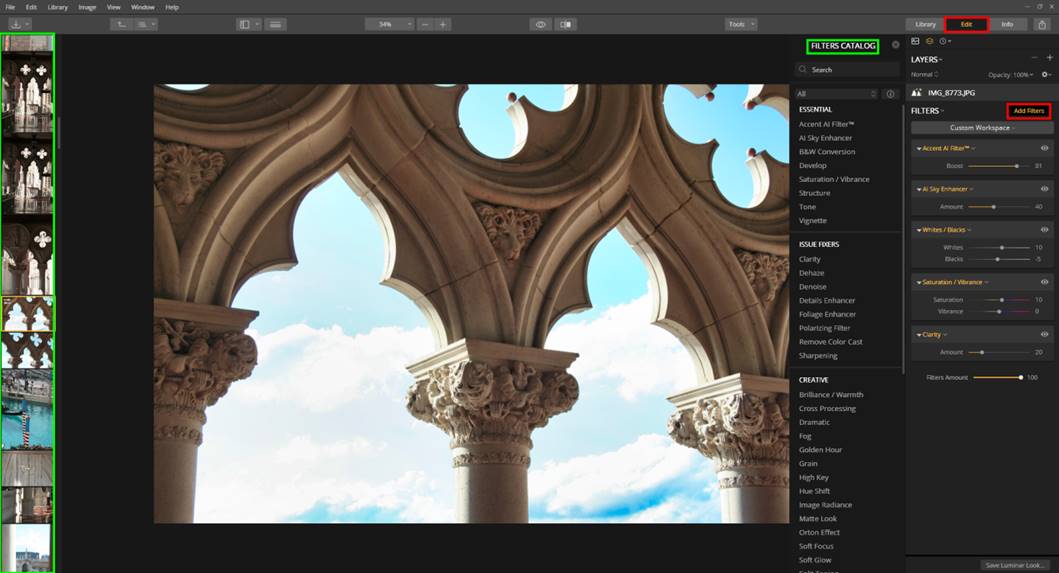Toggle visibility of Whites / Blacks filter
Viewport: 1059px width, 573px height.
click(1044, 230)
